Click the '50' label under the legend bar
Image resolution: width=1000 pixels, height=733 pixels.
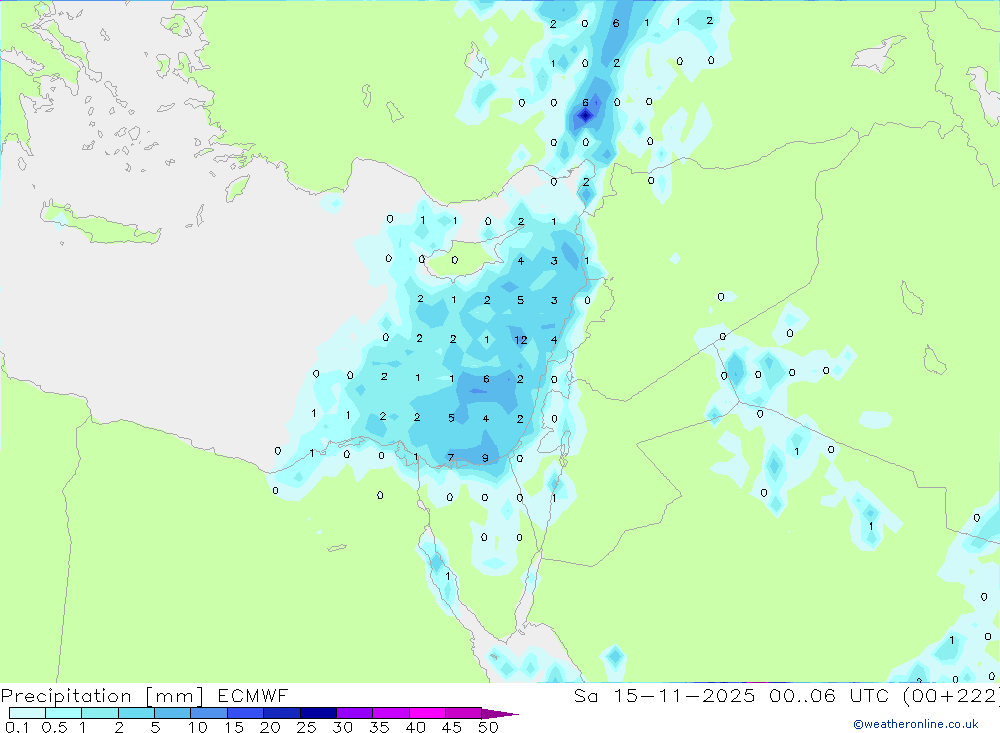click(488, 727)
